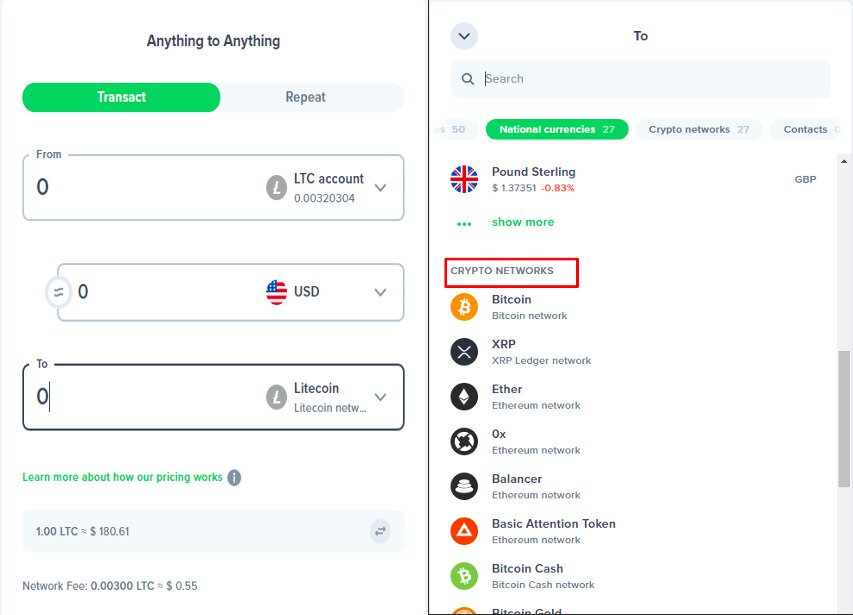
Task: Open the USD currency dropdown
Action: tap(380, 292)
